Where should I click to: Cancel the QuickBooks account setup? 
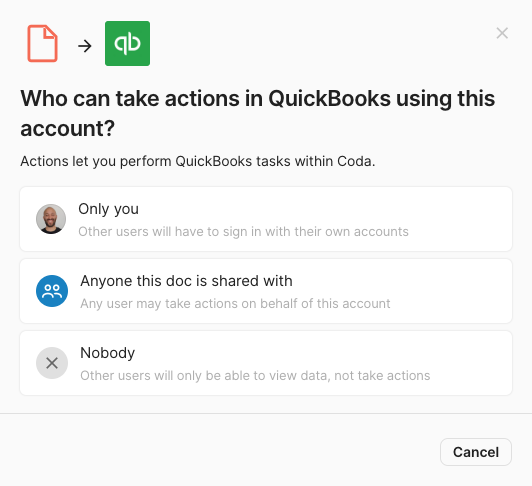476,452
